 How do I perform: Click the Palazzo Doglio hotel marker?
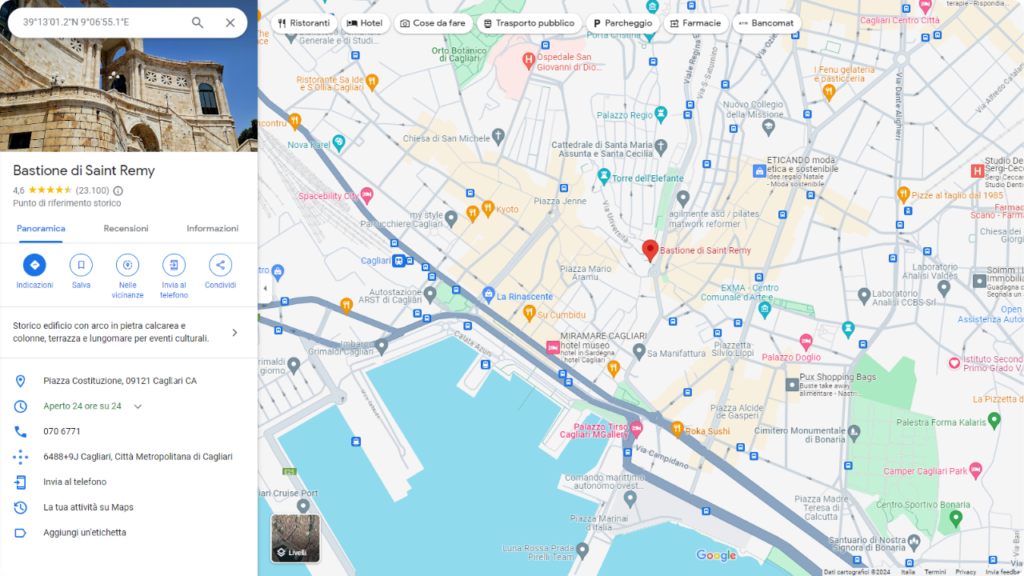pyautogui.click(x=806, y=341)
